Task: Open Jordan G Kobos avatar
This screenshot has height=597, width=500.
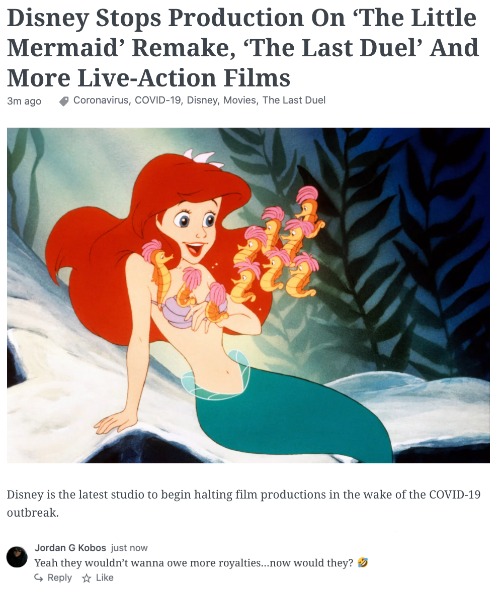Action: [x=17, y=557]
